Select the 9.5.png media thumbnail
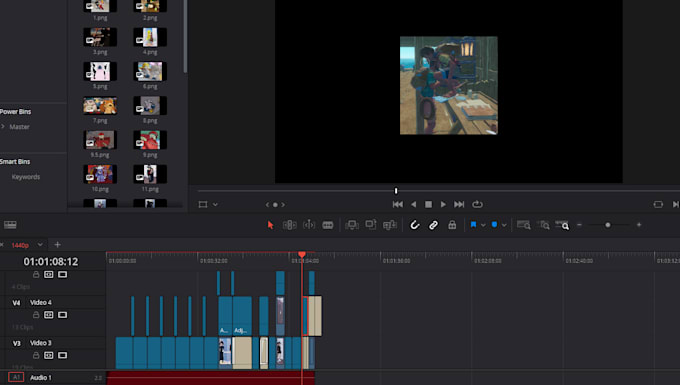Image resolution: width=680 pixels, height=385 pixels. point(100,140)
